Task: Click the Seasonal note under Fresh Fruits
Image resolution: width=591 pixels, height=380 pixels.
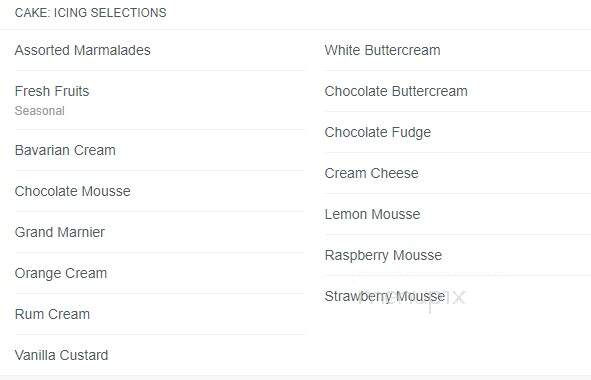Action: [x=40, y=111]
